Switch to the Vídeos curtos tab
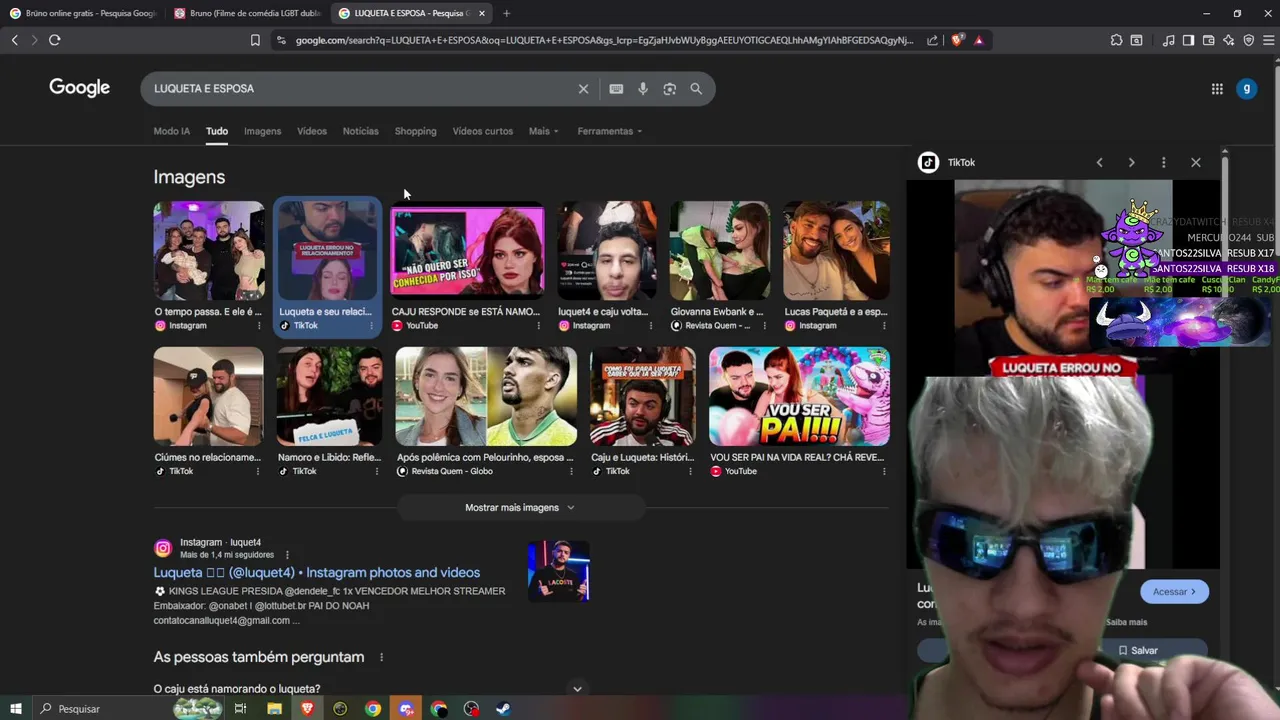Screen dimensions: 1280x720 [x=482, y=131]
